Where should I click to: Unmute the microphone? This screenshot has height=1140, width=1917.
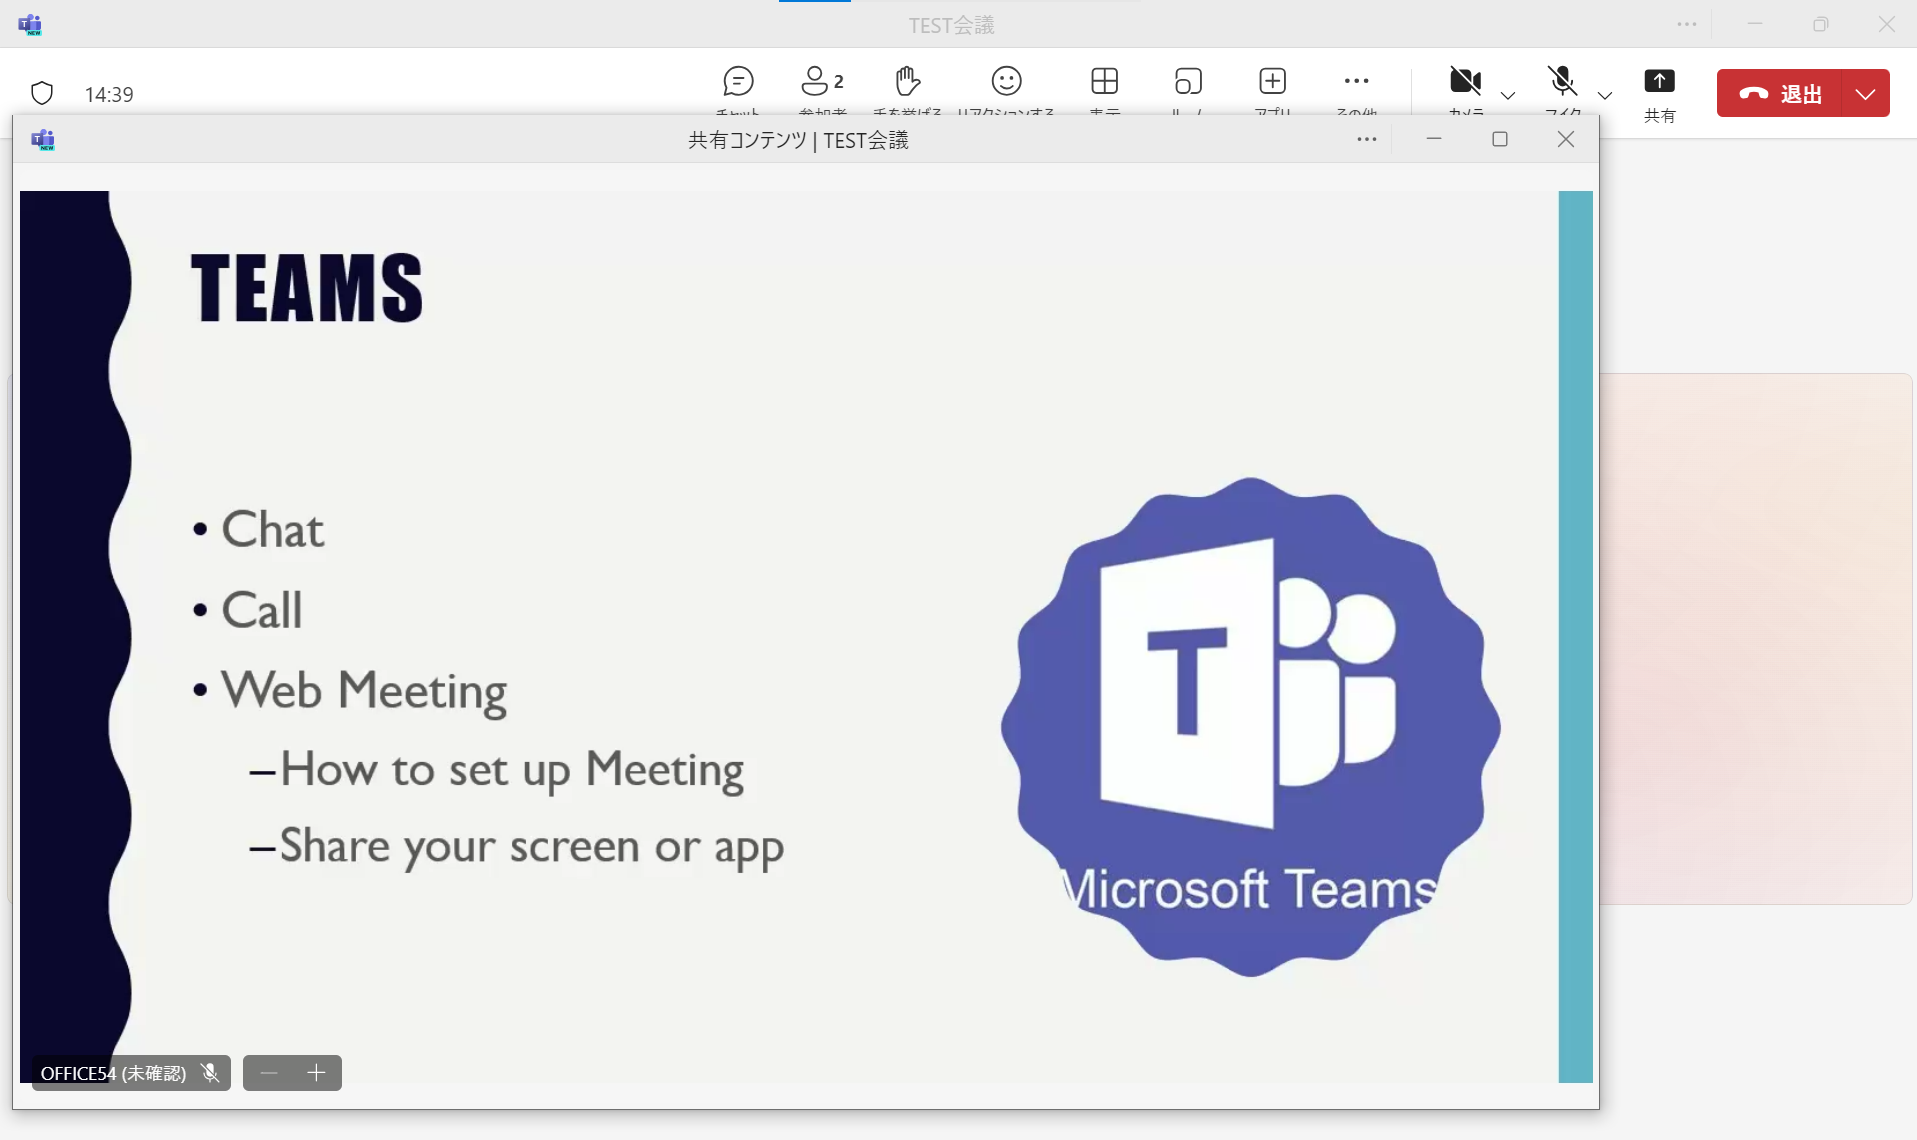click(1562, 81)
